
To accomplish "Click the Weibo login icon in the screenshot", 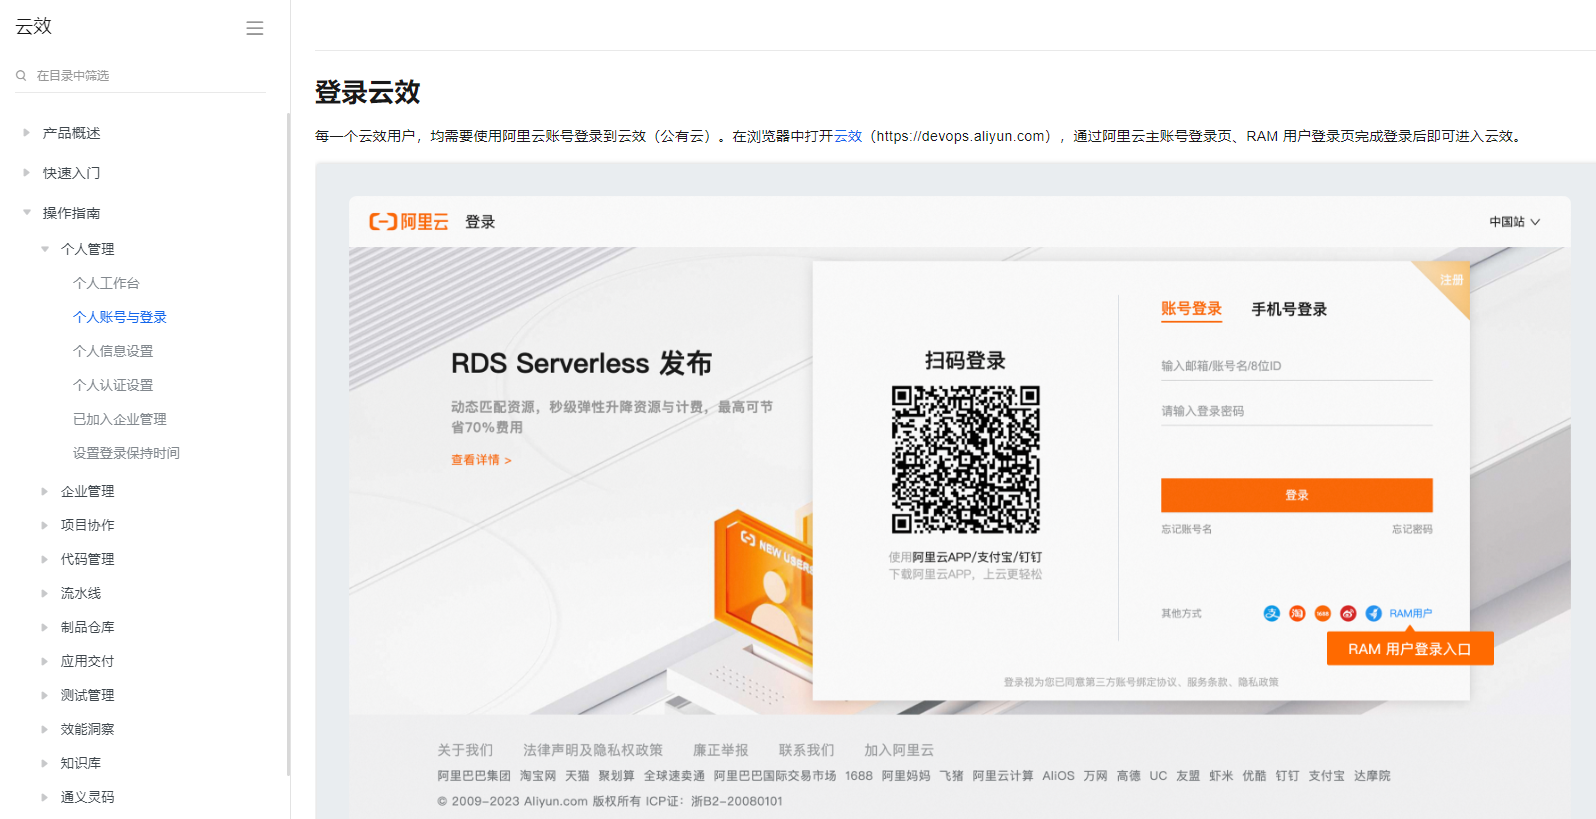I will pos(1348,613).
